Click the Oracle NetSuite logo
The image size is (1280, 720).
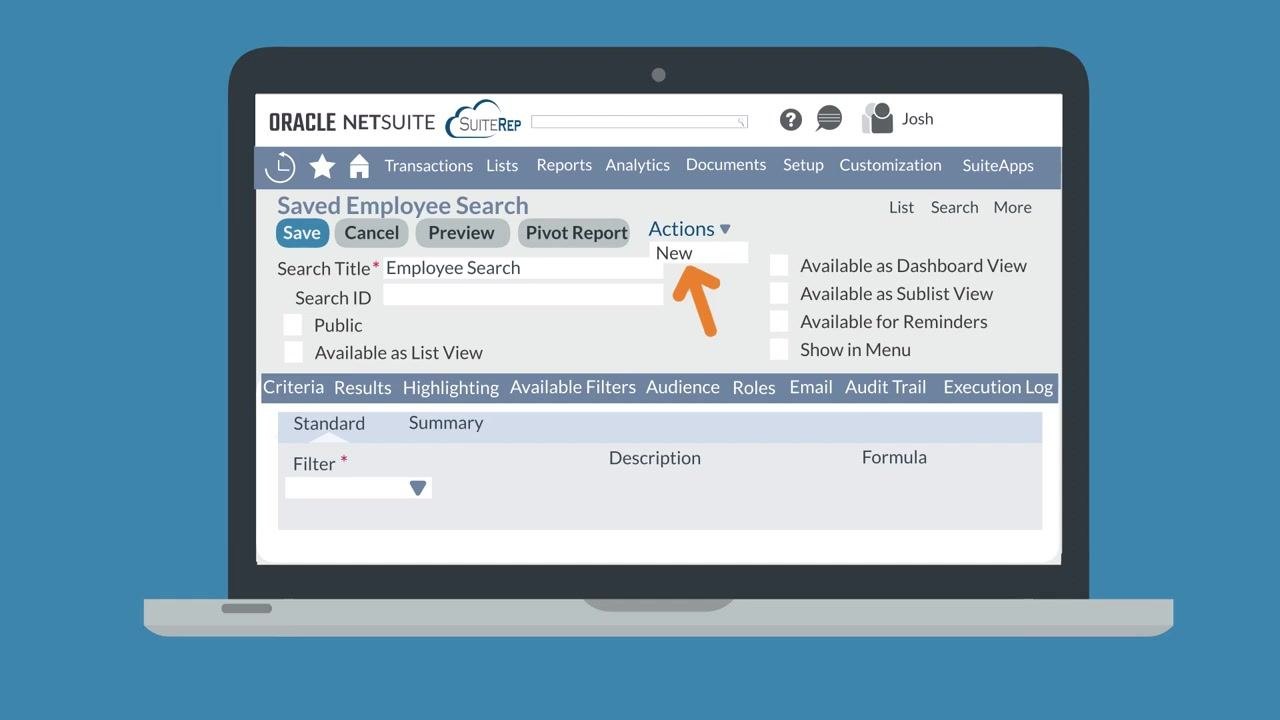tap(352, 122)
